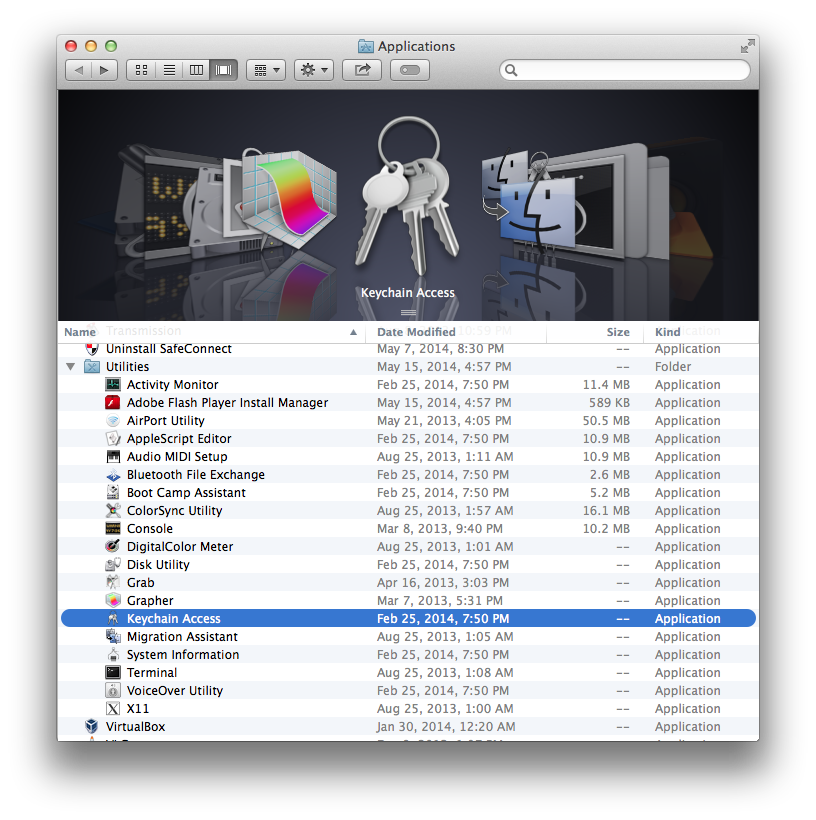This screenshot has height=820, width=816.
Task: Click the 16.1 MB size of ColorSync Utility
Action: (x=606, y=511)
